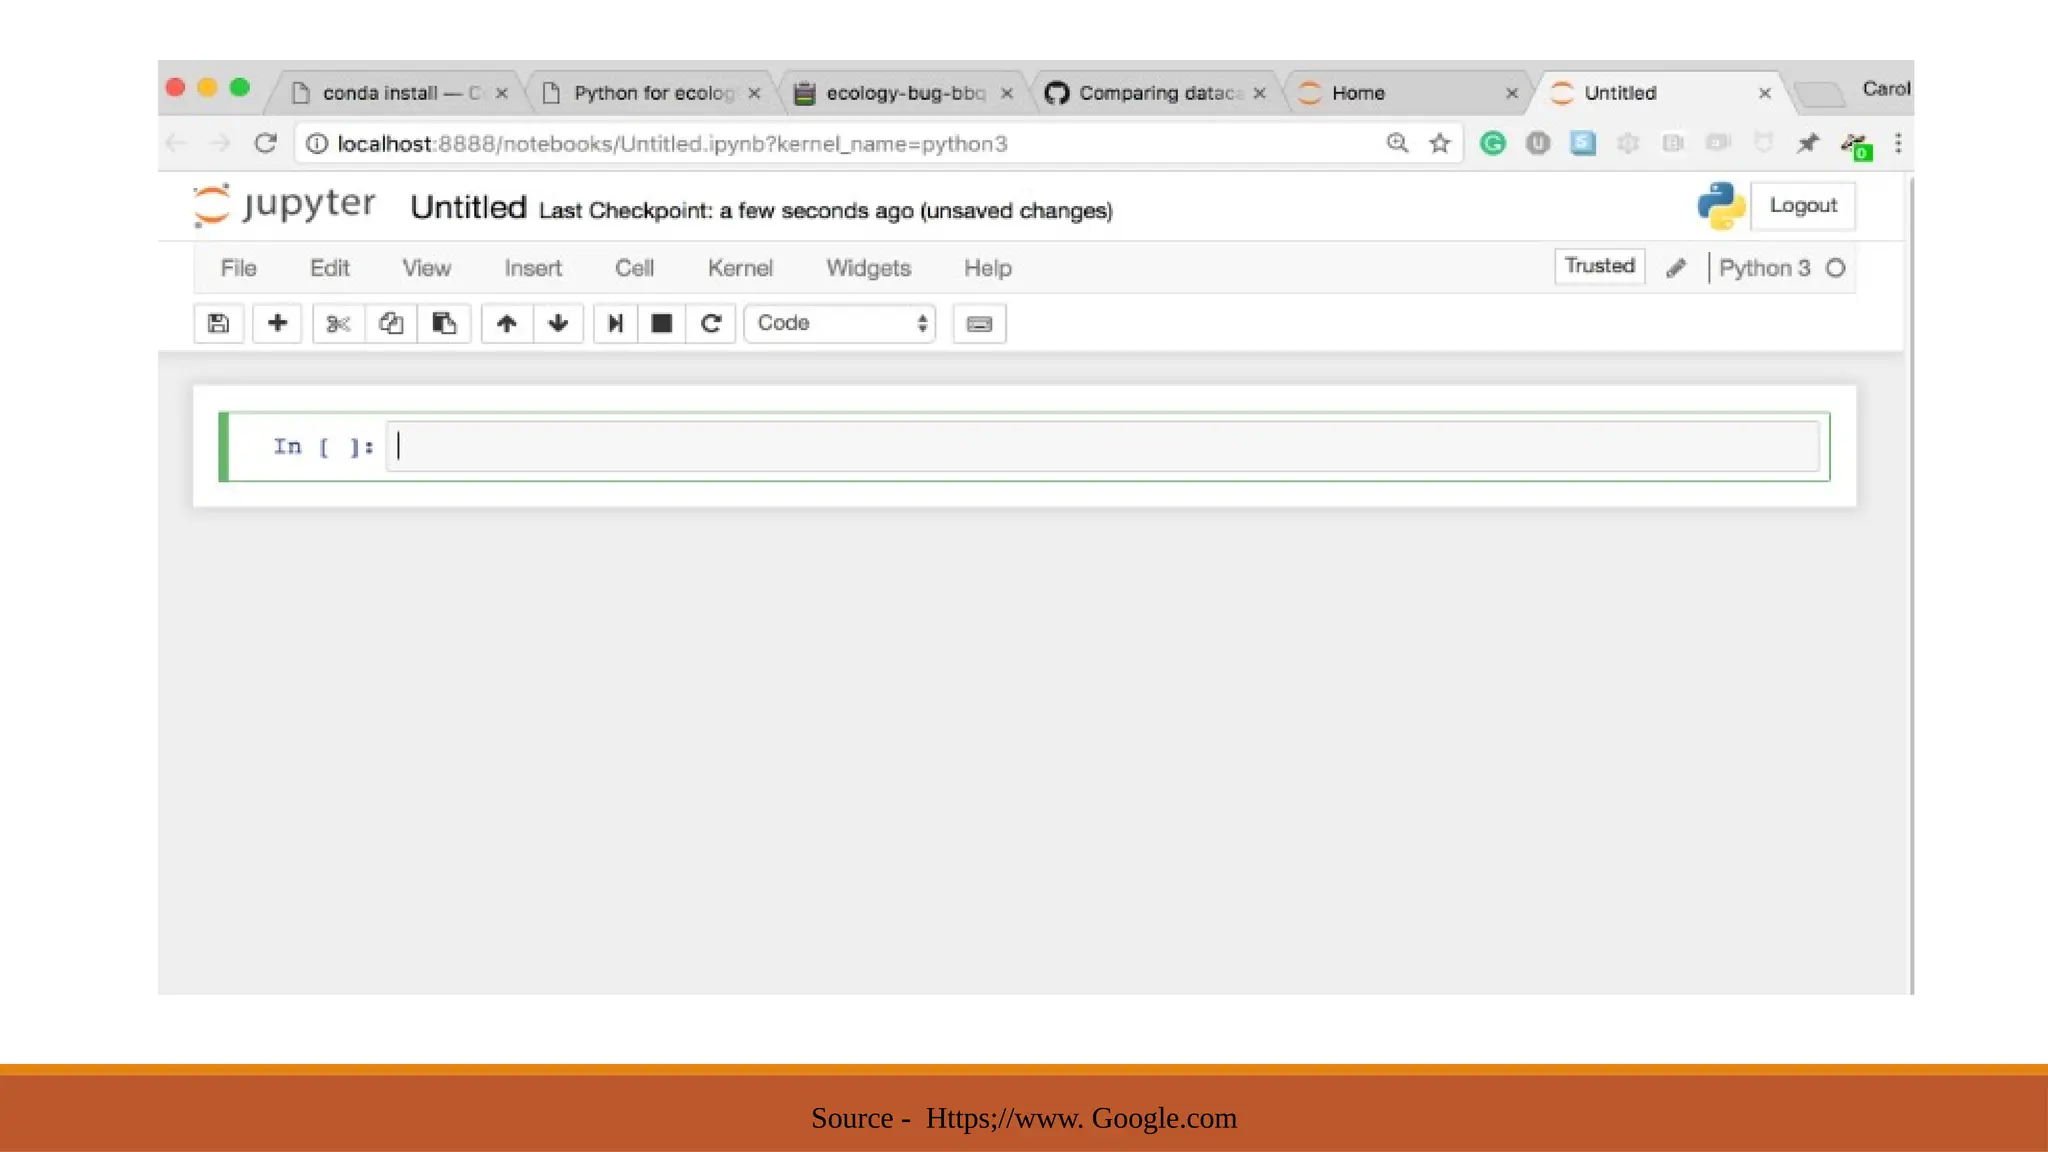Screen dimensions: 2048x1152
Task: Paste cells below icon
Action: point(444,323)
